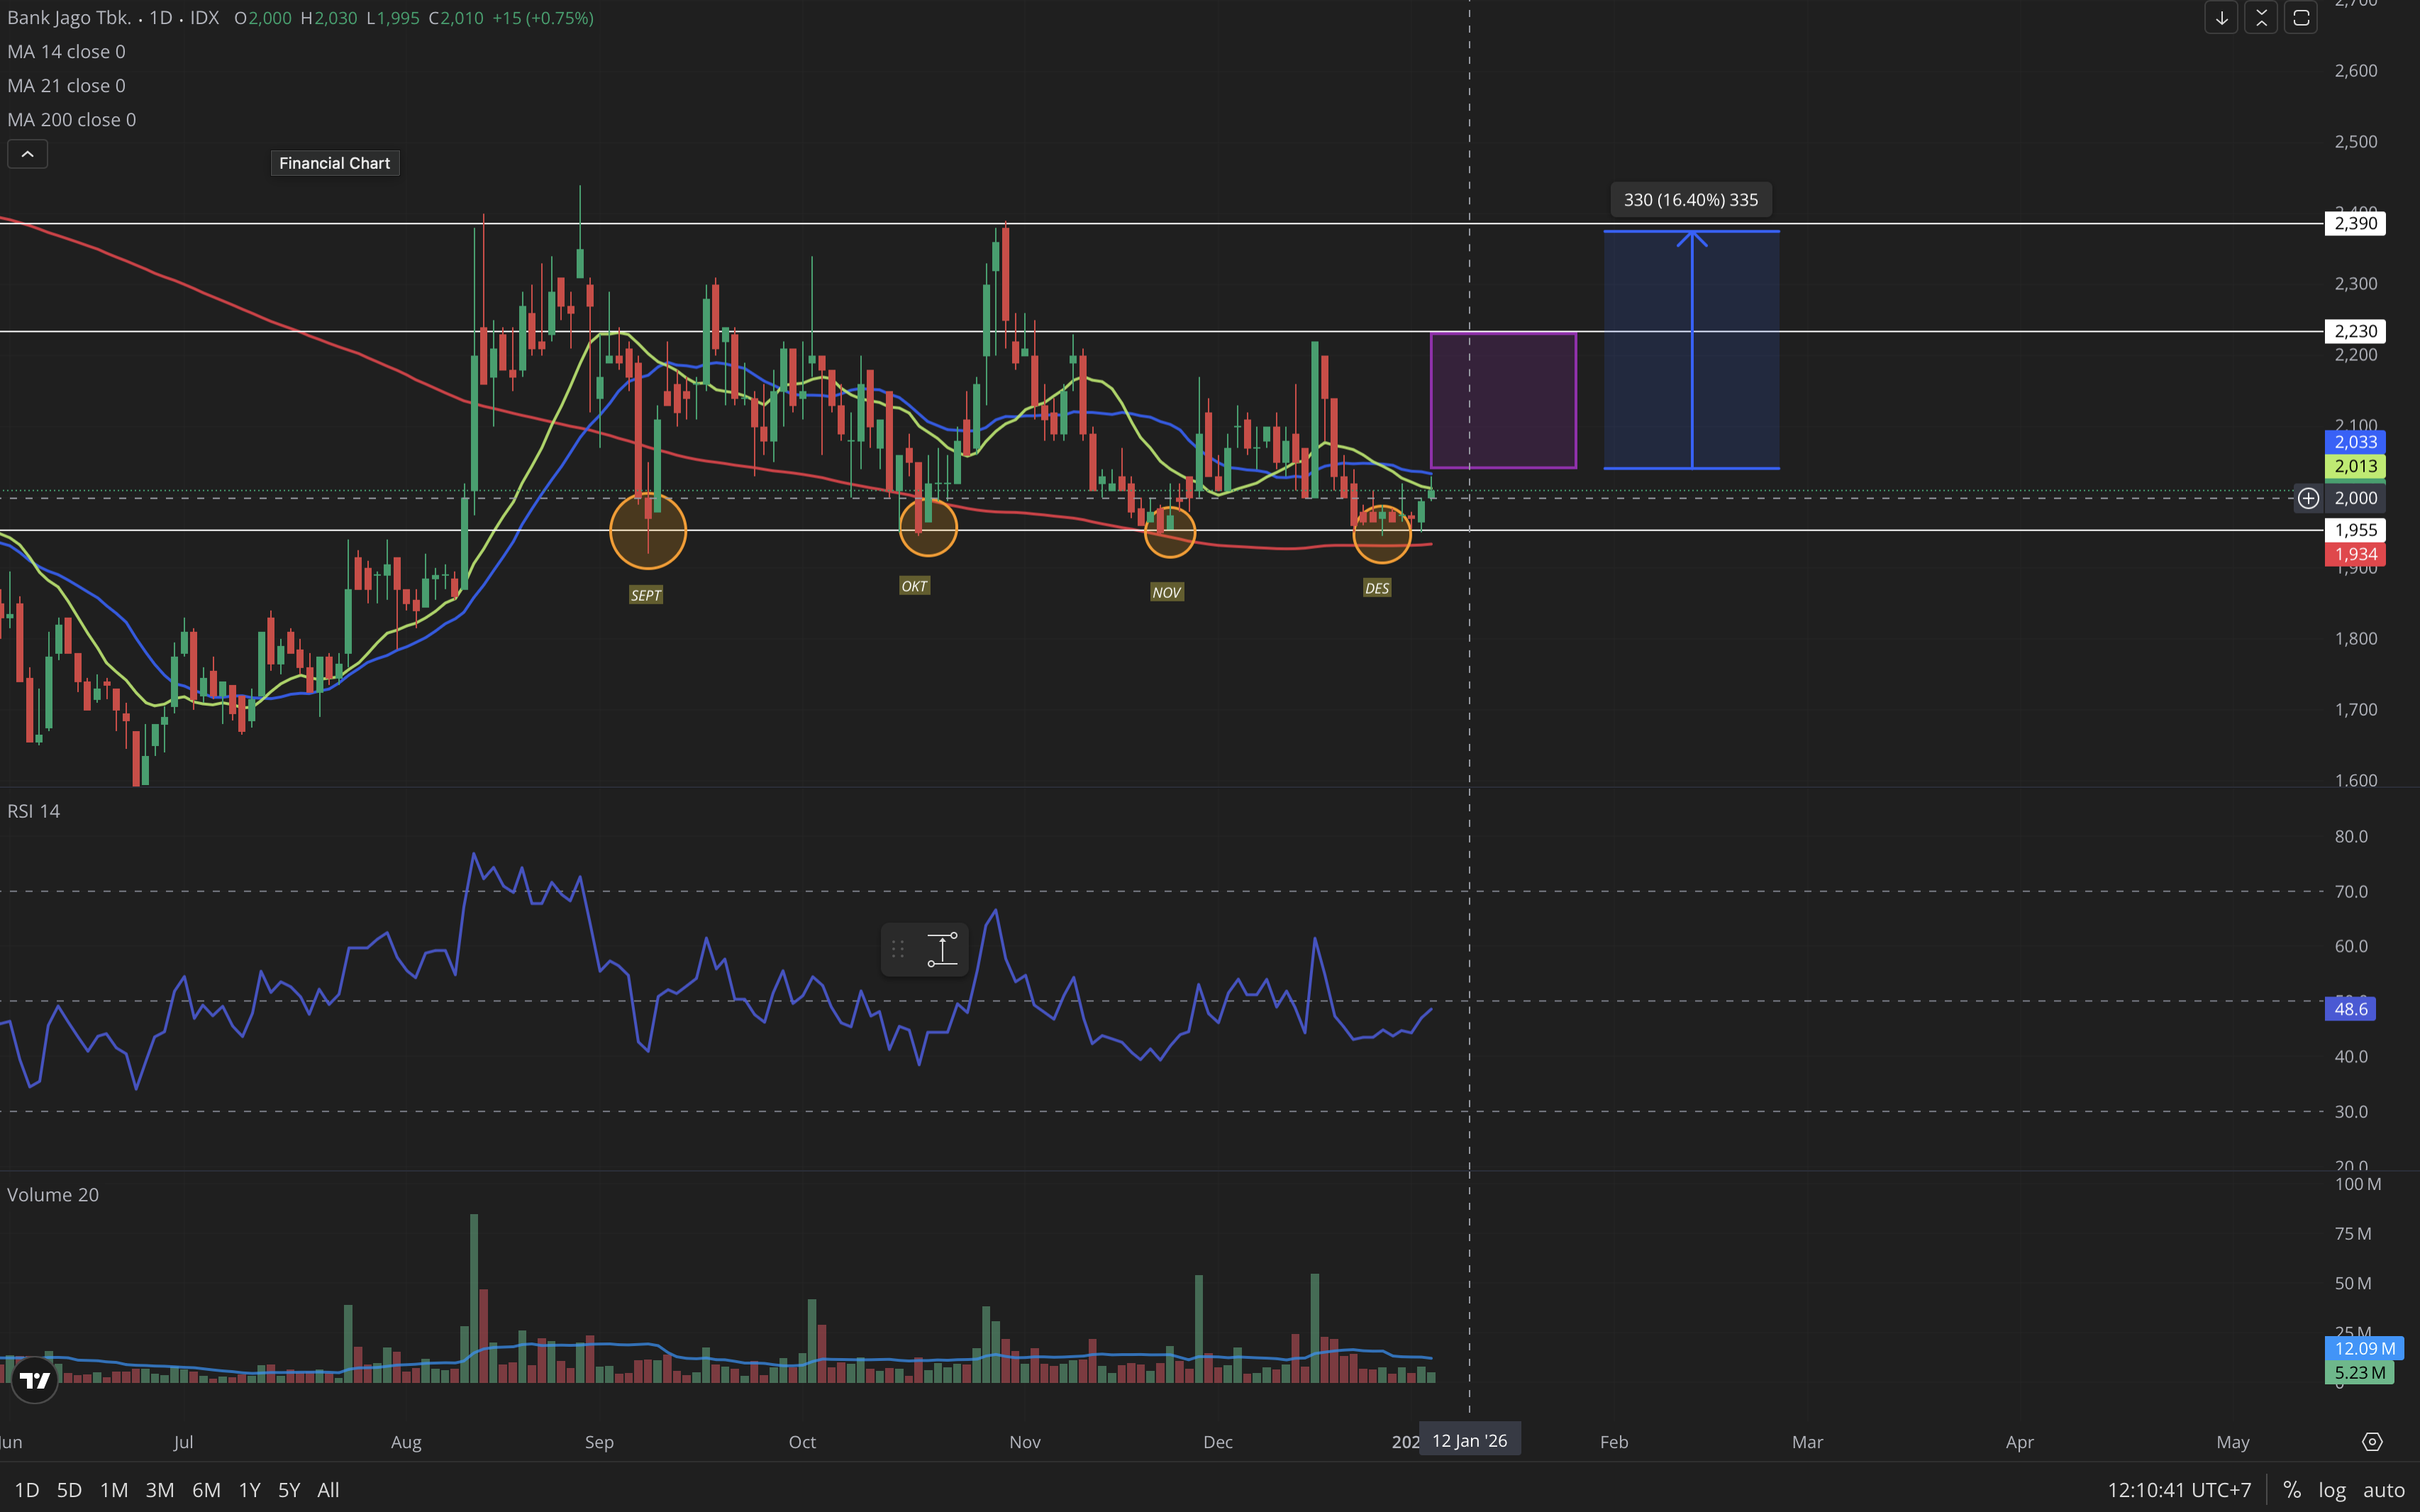Click the move pane down arrow icon
The image size is (2420, 1512).
click(x=2221, y=18)
